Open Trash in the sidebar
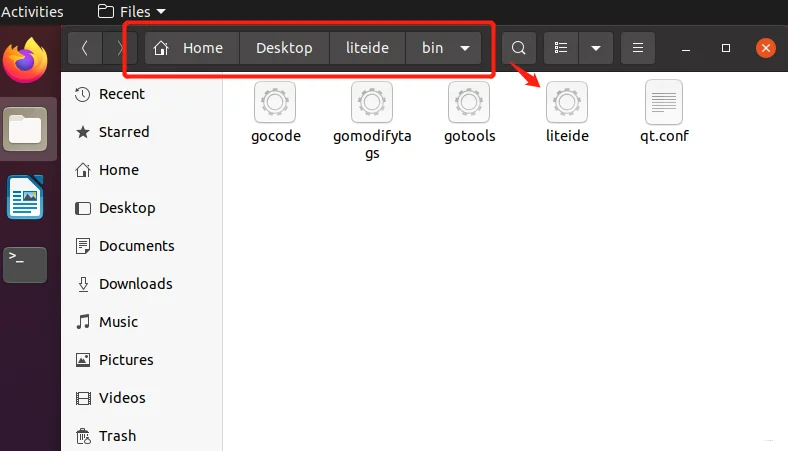This screenshot has height=451, width=788. (x=142, y=435)
